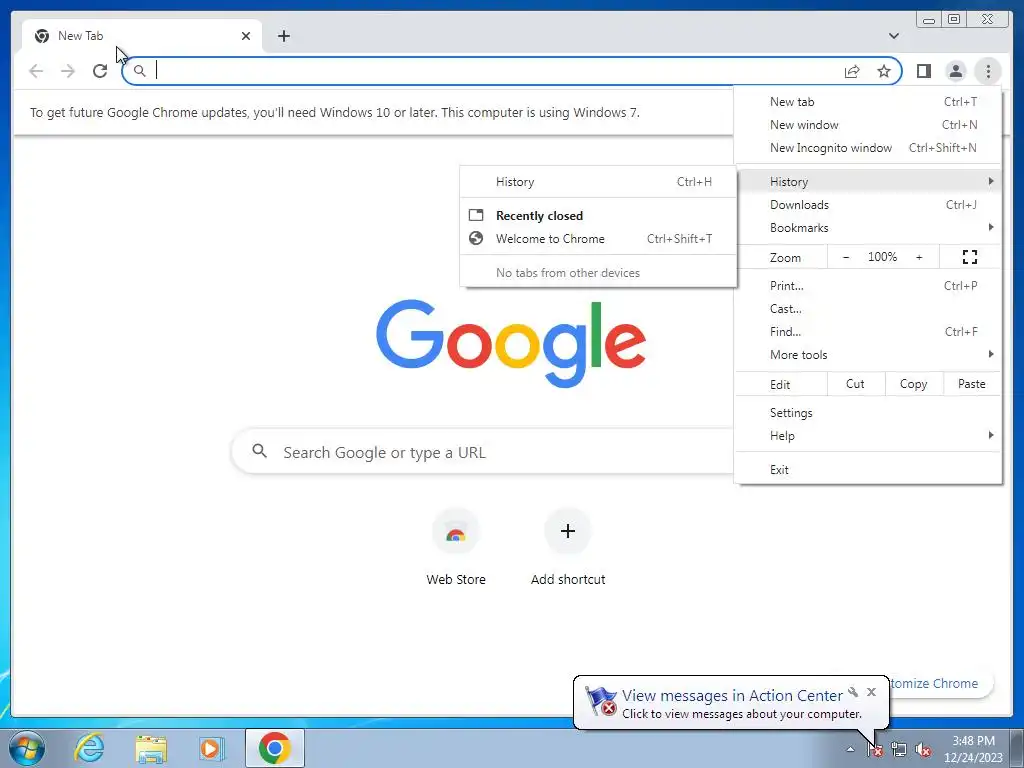Choose Find... from the menu
The height and width of the screenshot is (768, 1024).
pos(868,331)
